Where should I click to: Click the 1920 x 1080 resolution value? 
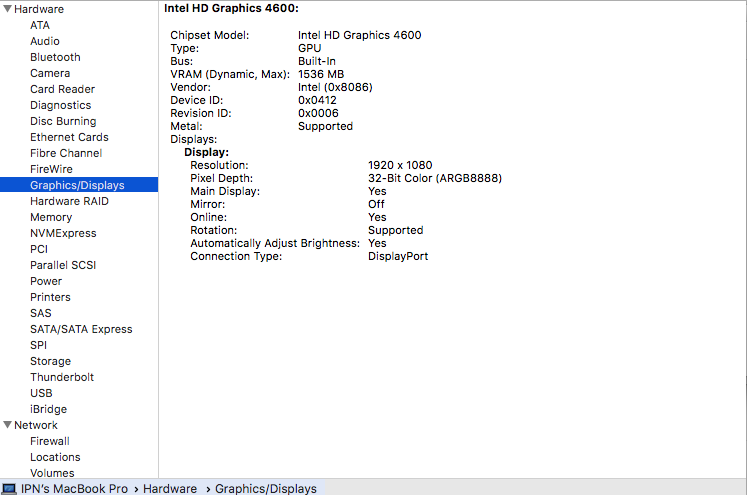400,165
